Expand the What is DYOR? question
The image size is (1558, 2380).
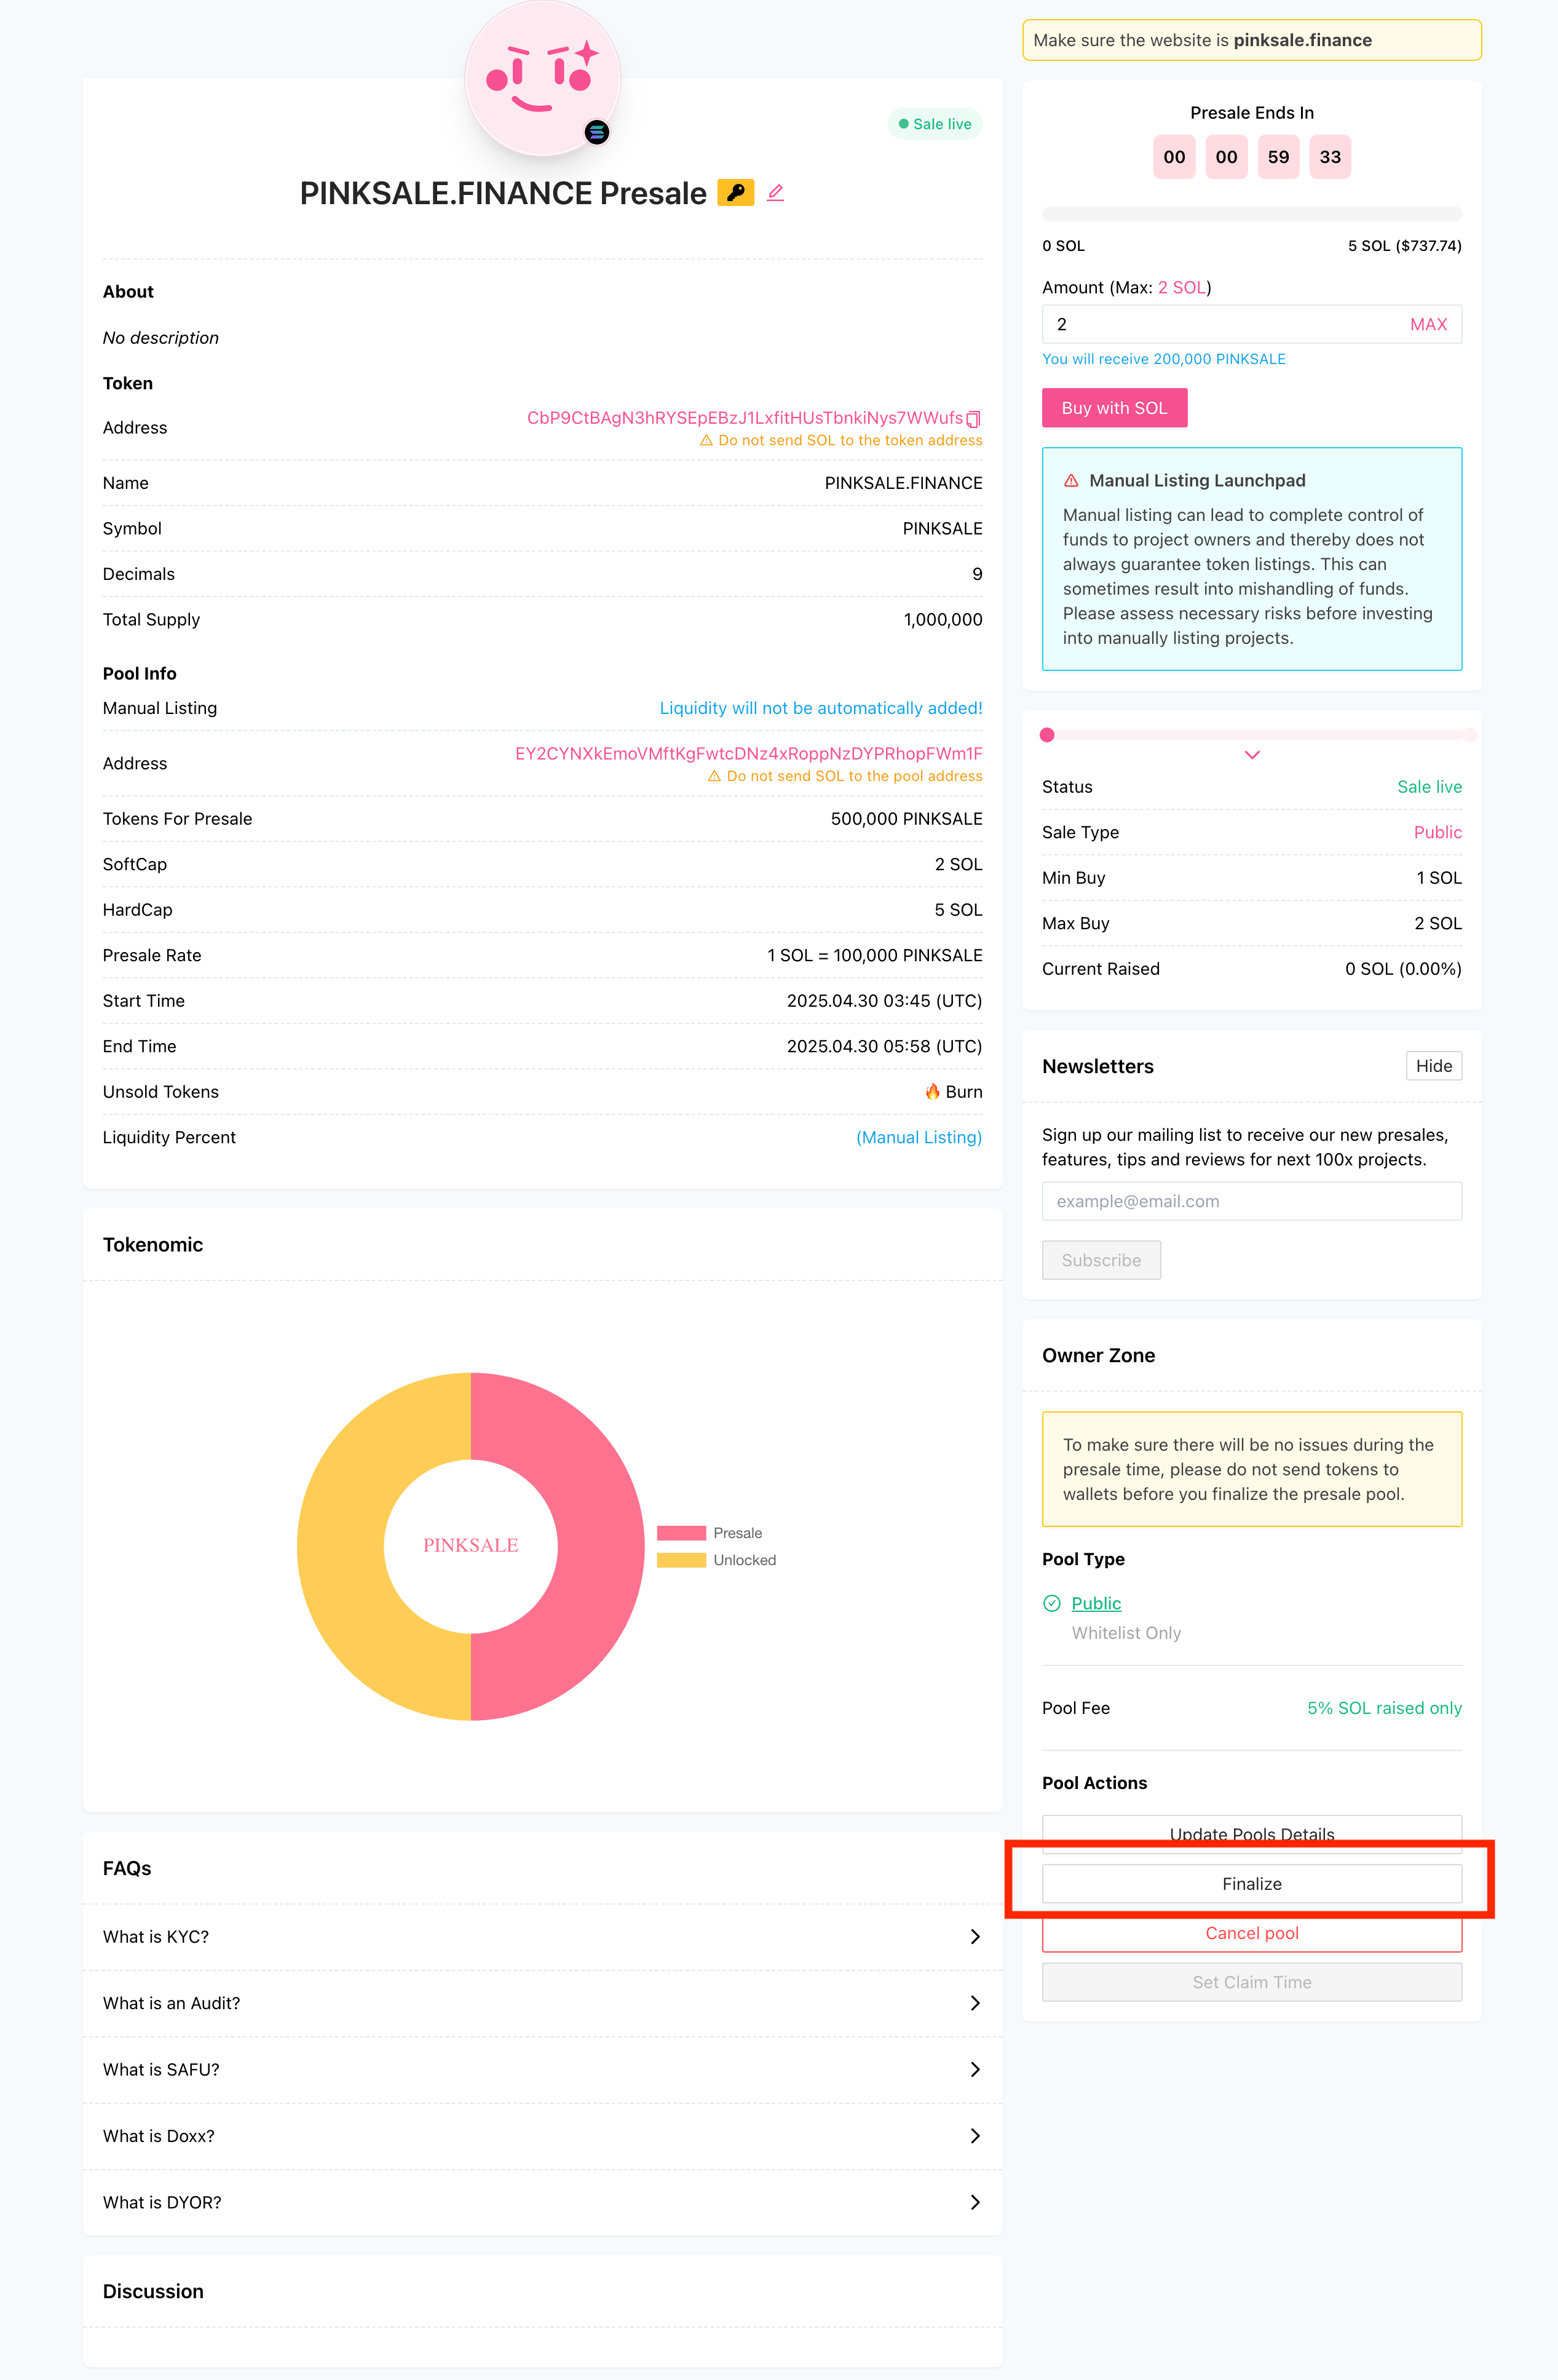[542, 2202]
